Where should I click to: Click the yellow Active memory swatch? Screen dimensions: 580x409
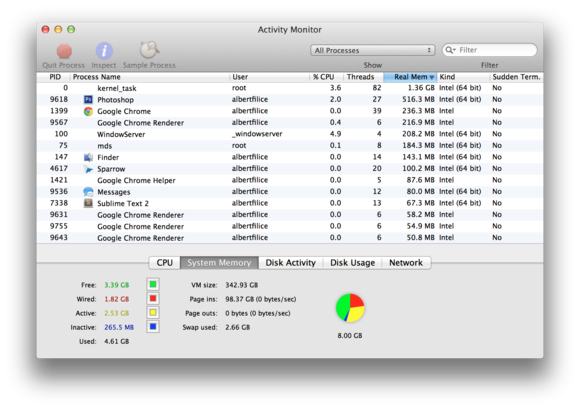point(153,312)
